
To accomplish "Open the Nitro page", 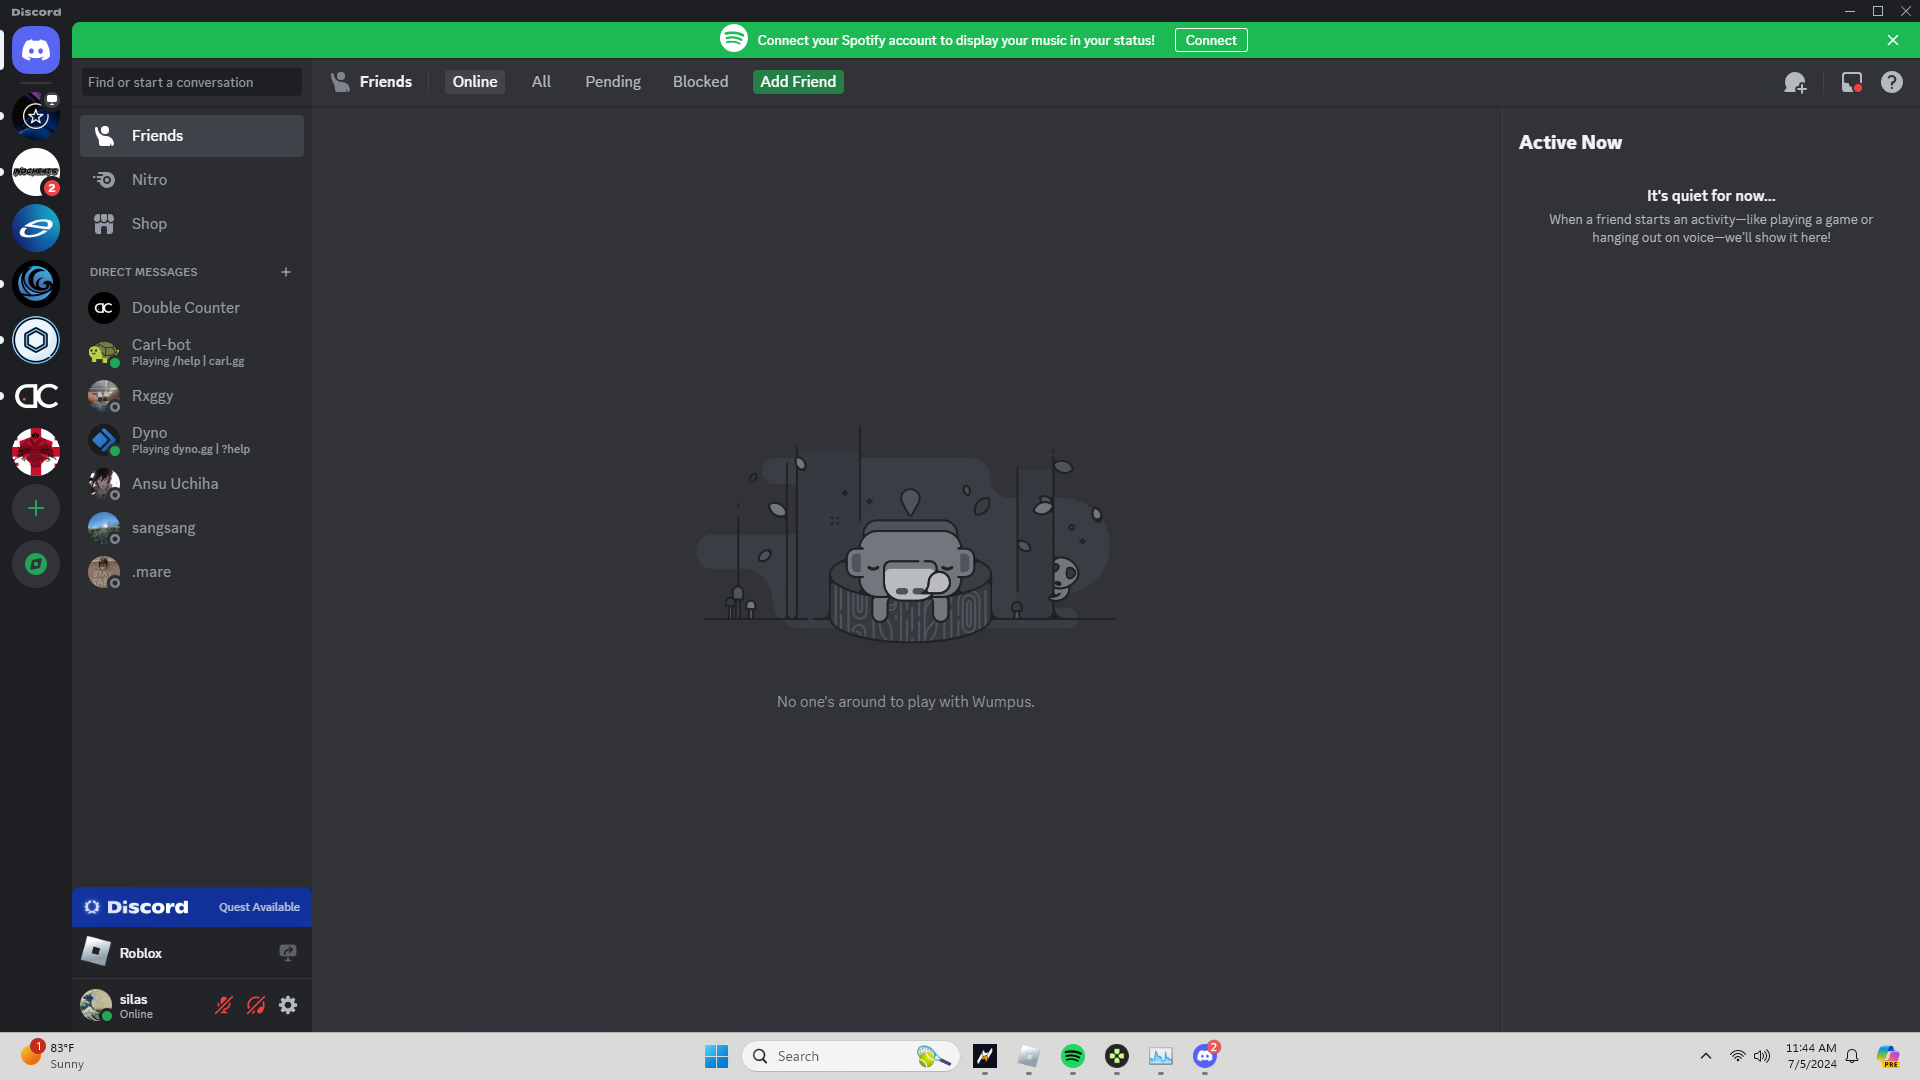I will click(x=192, y=180).
